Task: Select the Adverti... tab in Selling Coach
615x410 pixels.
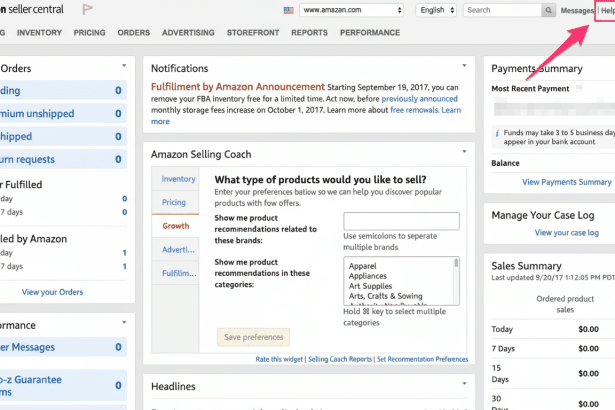Action: tap(176, 250)
